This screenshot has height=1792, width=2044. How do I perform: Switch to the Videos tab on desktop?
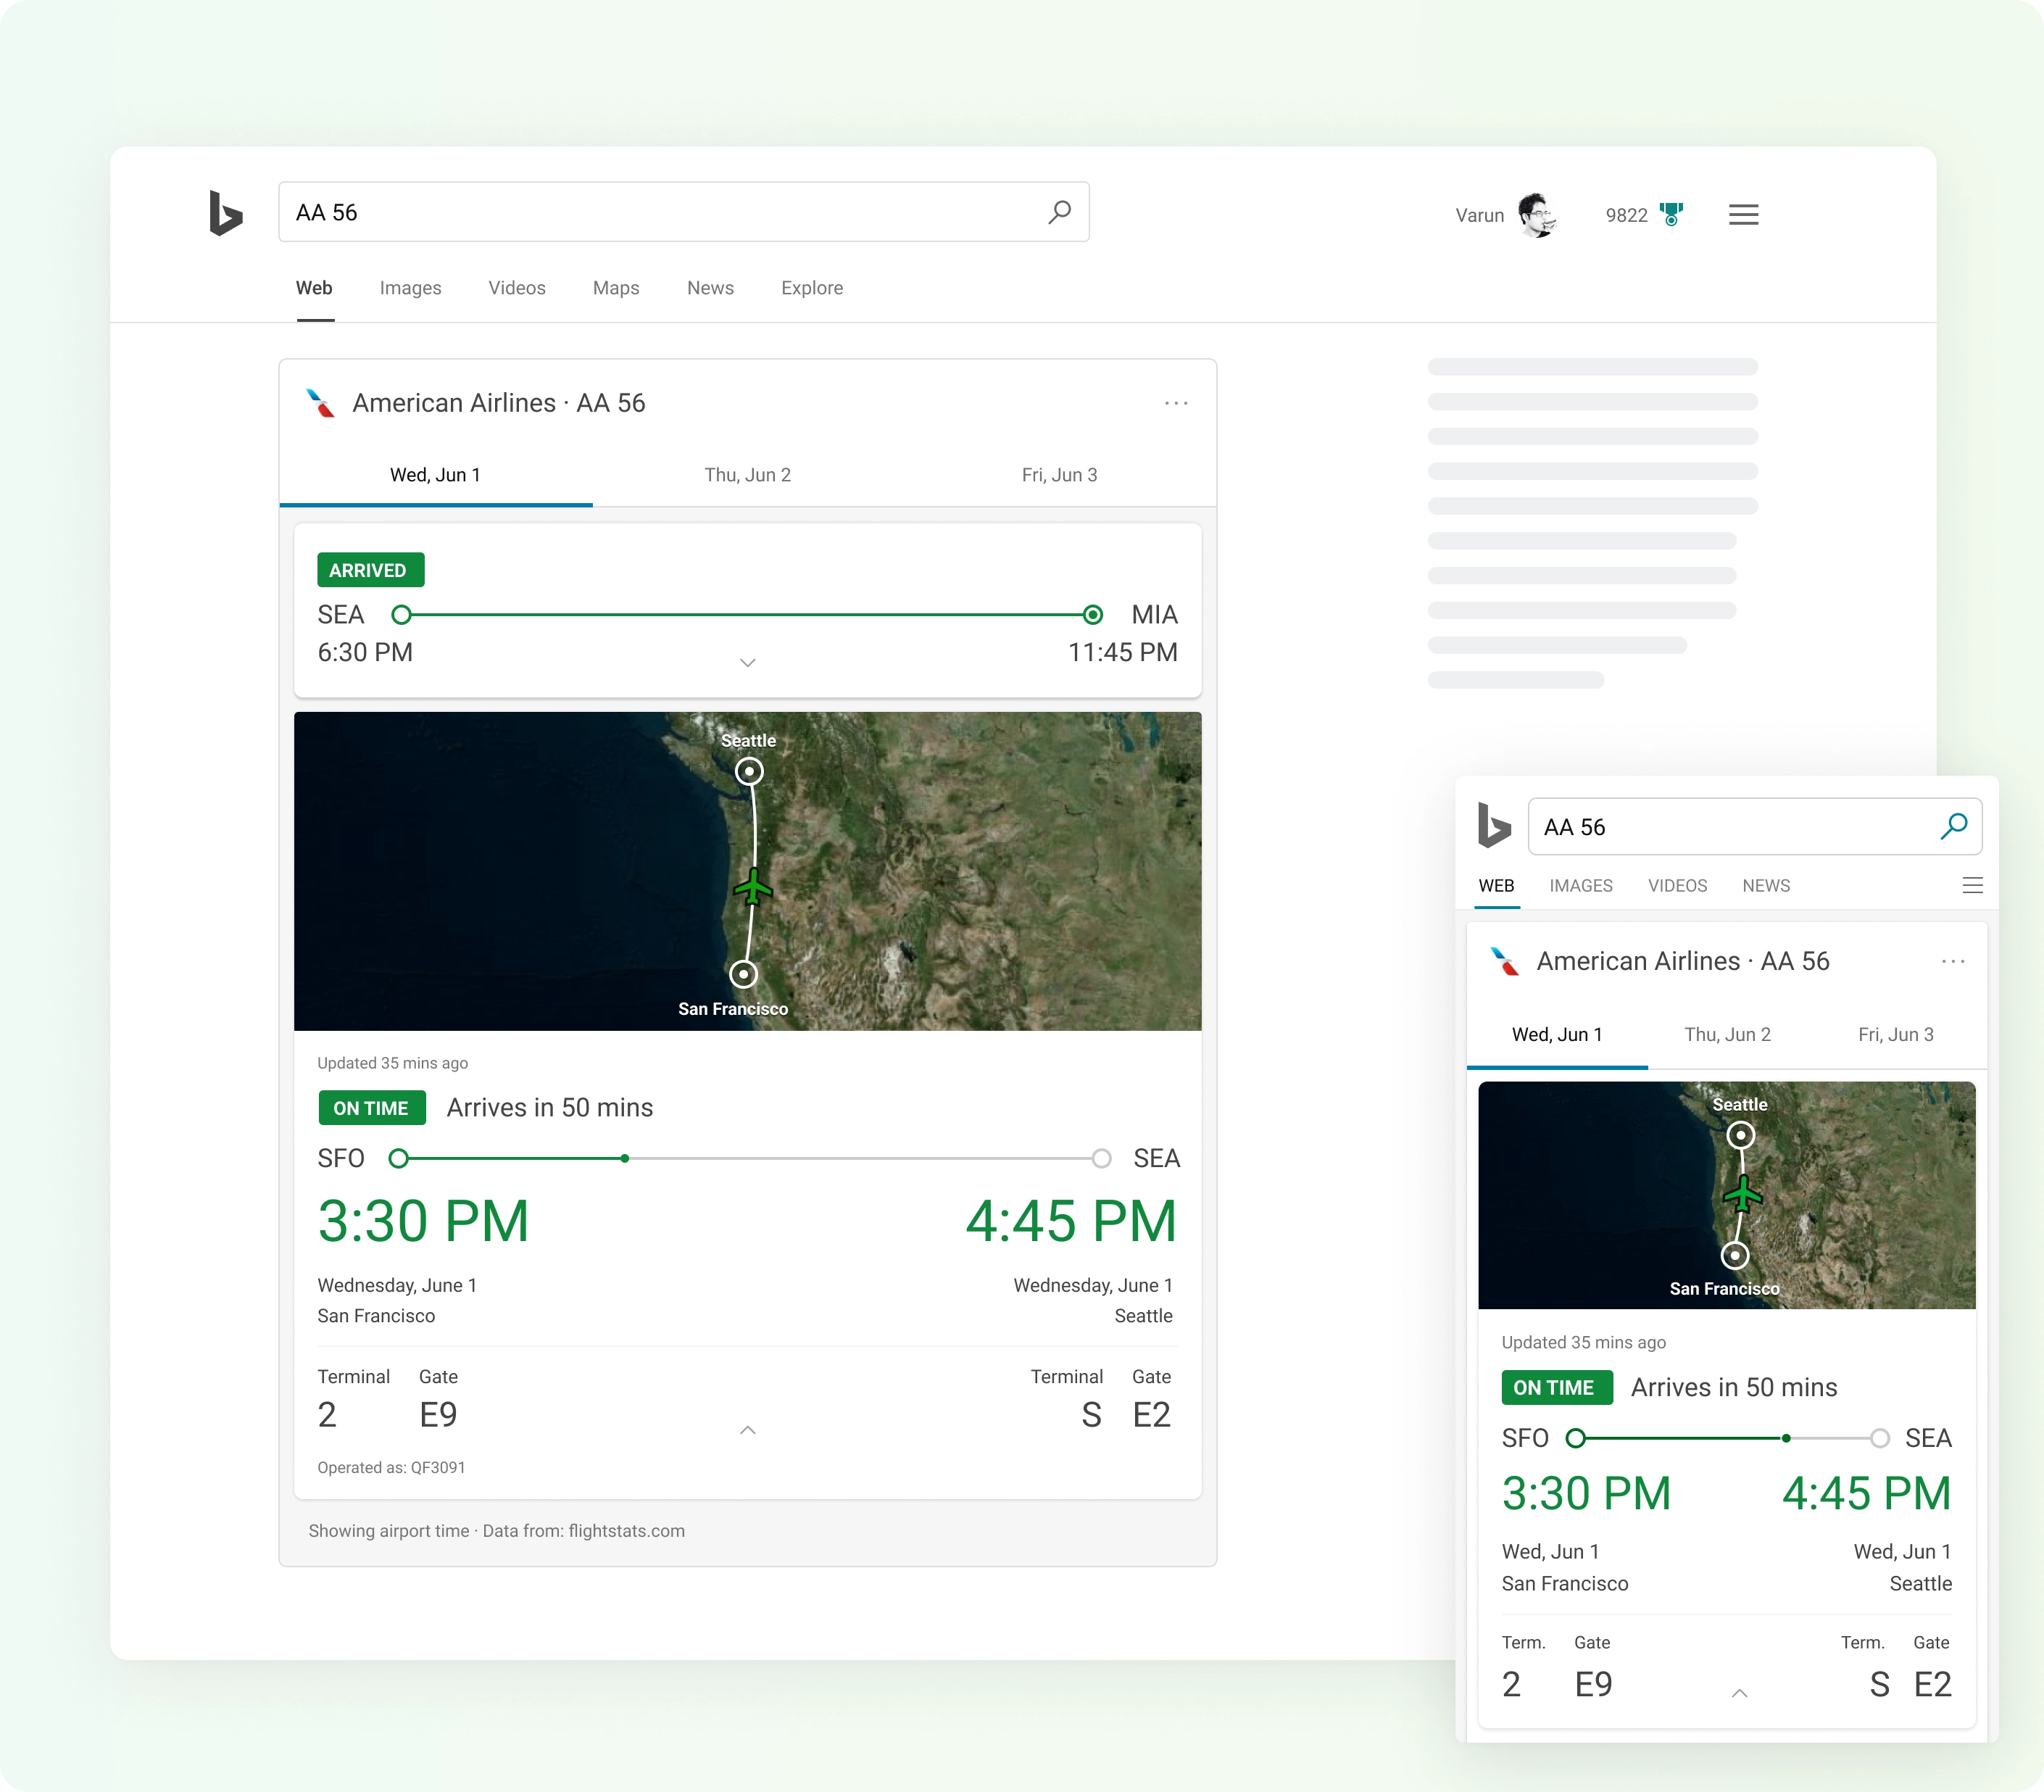click(517, 288)
